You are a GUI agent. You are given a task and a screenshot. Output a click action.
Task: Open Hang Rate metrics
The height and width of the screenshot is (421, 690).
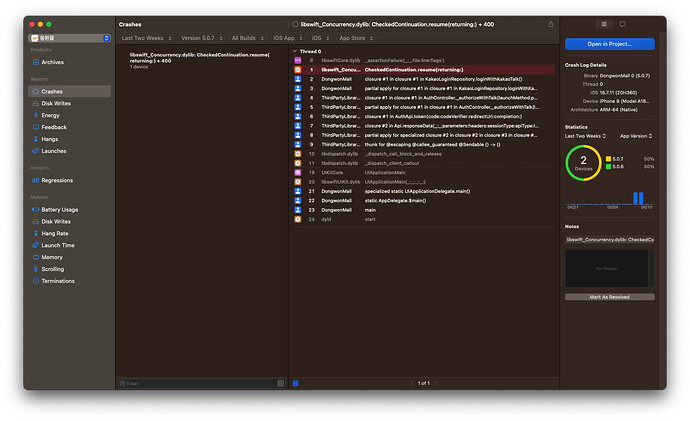pos(50,234)
